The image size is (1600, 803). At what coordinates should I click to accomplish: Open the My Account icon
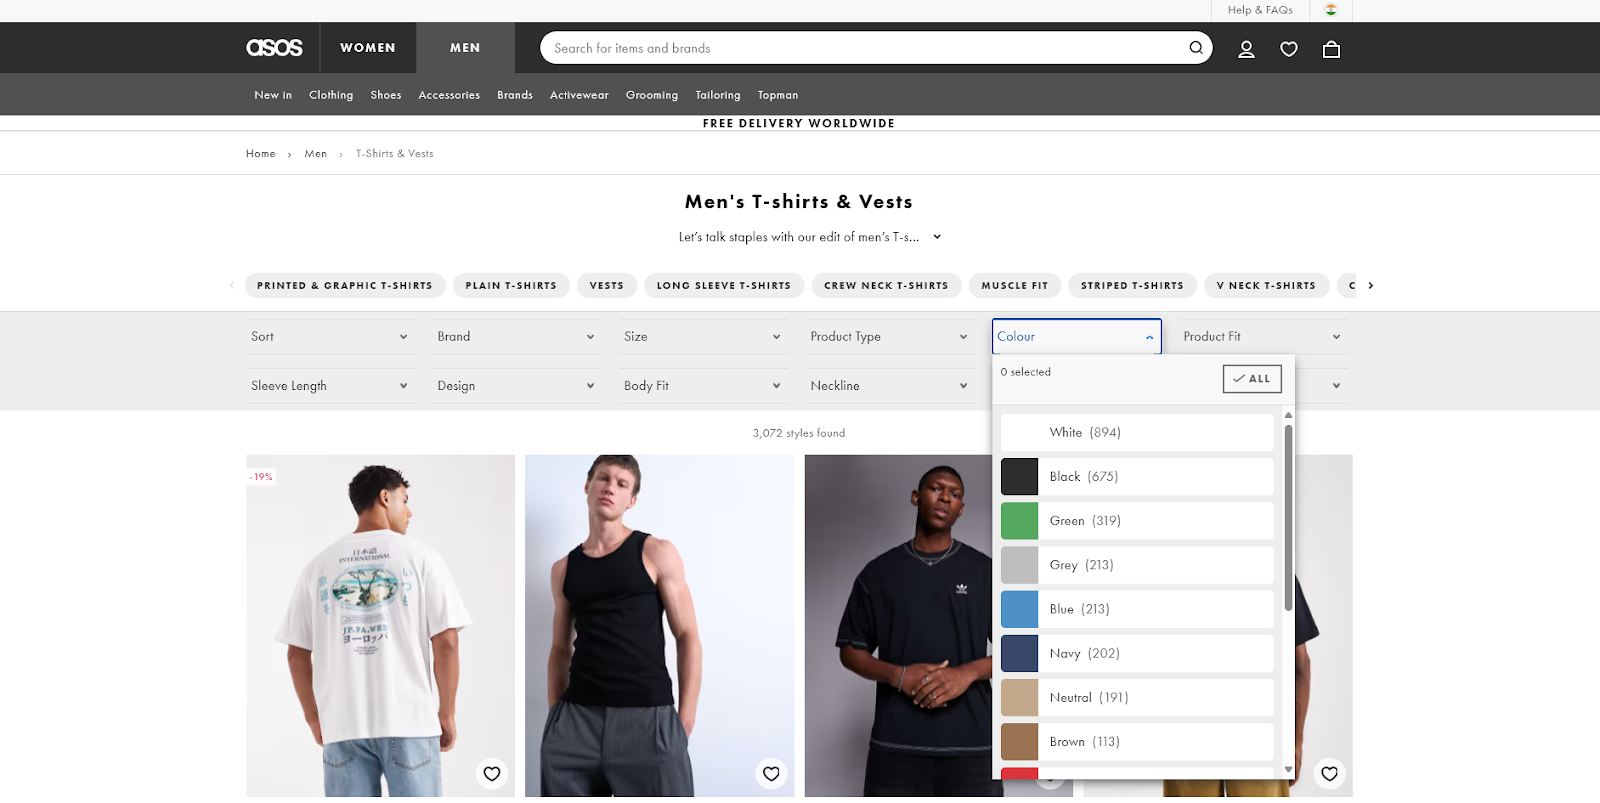pos(1246,49)
